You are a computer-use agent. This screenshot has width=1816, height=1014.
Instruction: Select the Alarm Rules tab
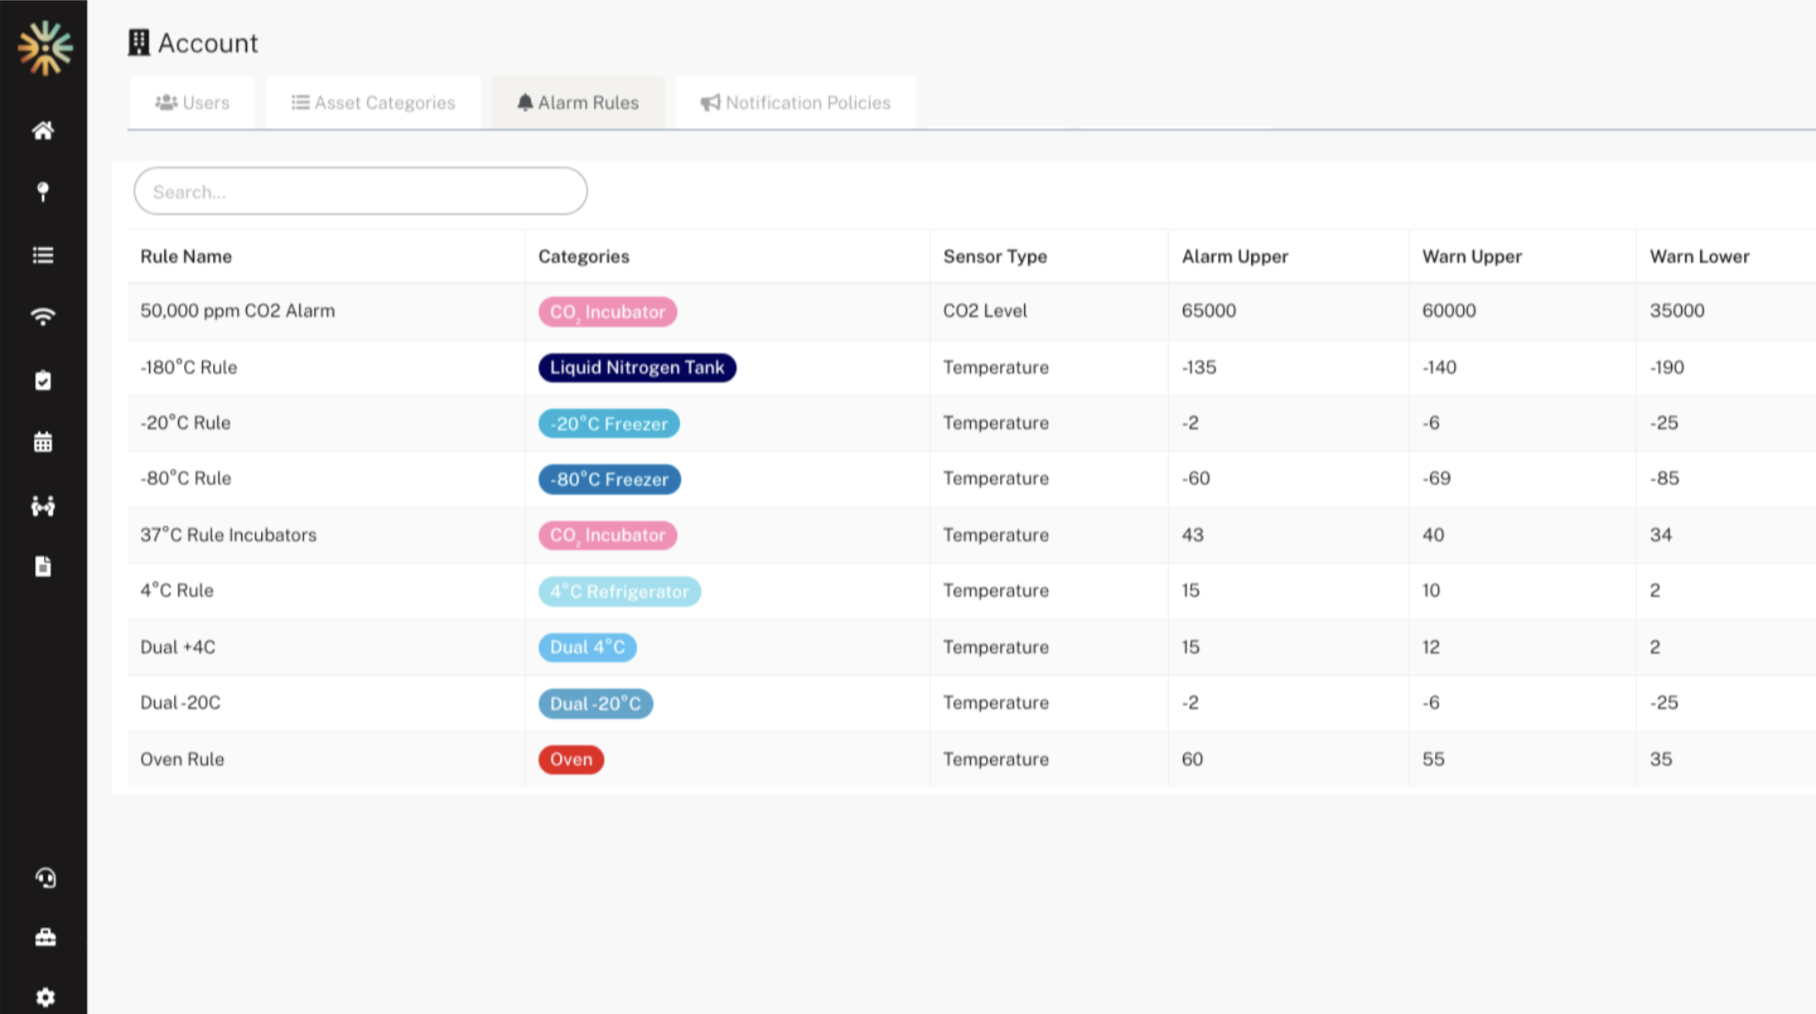coord(578,102)
